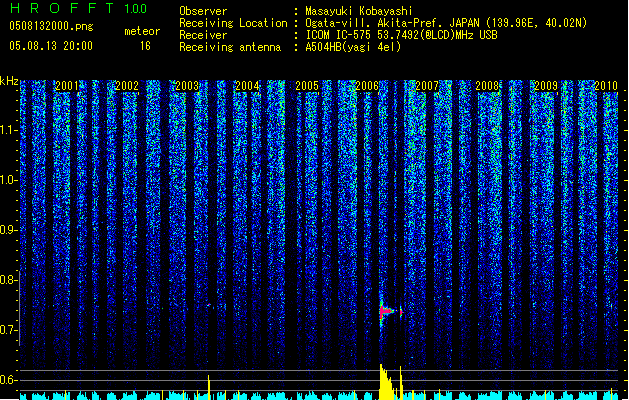629x400 pixels.
Task: Click the 2009 time marker
Action: coord(546,86)
